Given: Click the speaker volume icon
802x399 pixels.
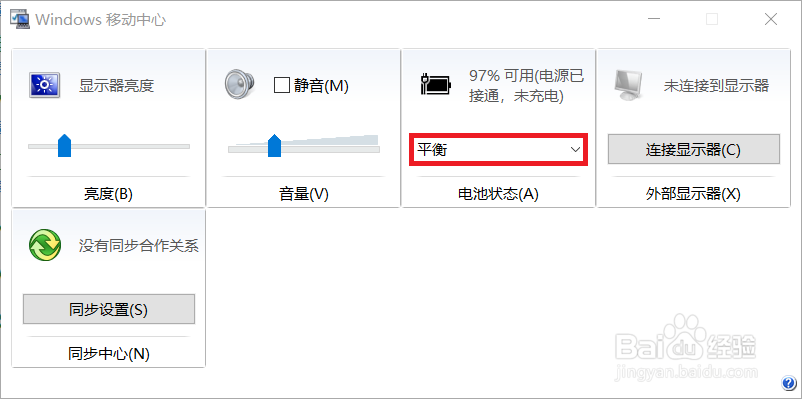Looking at the screenshot, I should pos(239,84).
